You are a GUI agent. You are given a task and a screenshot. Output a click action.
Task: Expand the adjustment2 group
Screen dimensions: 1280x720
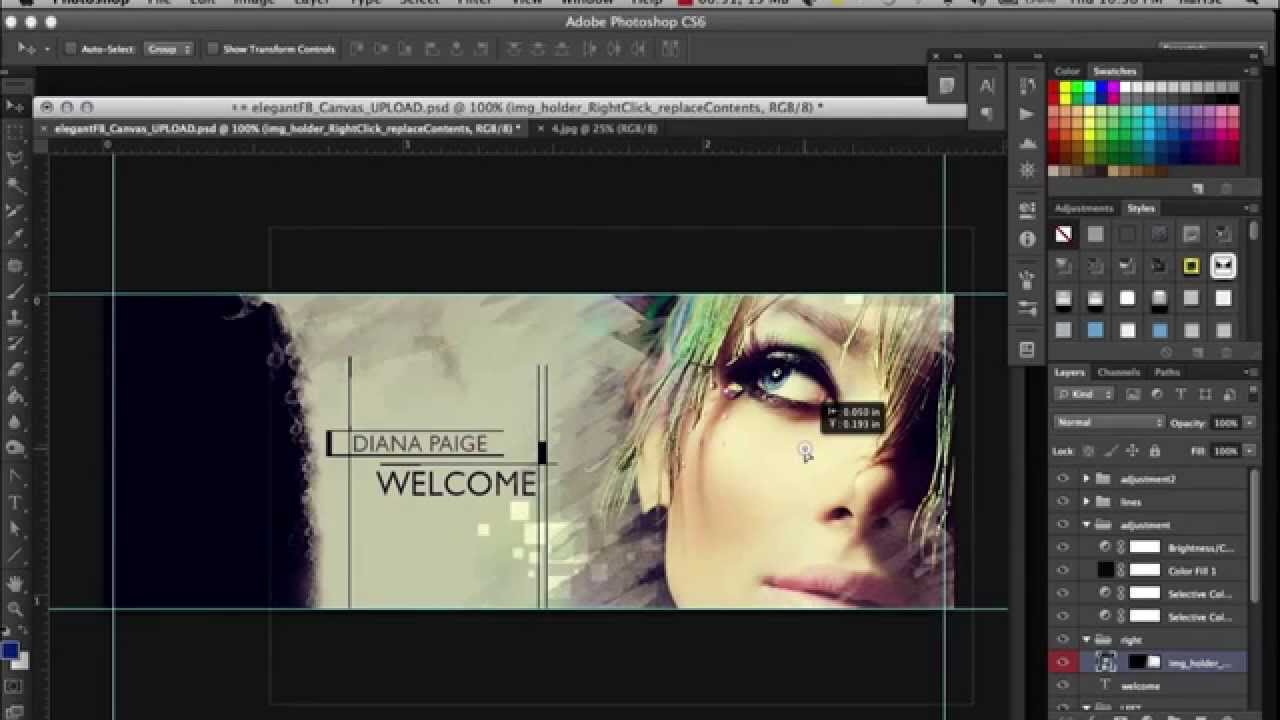pos(1087,479)
